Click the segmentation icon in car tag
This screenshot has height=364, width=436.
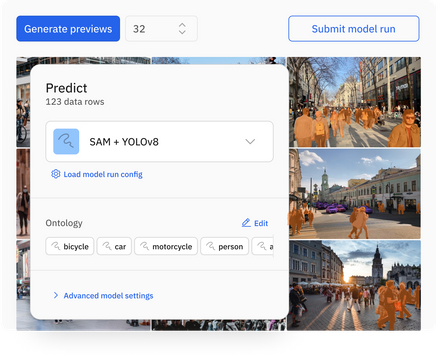point(107,246)
